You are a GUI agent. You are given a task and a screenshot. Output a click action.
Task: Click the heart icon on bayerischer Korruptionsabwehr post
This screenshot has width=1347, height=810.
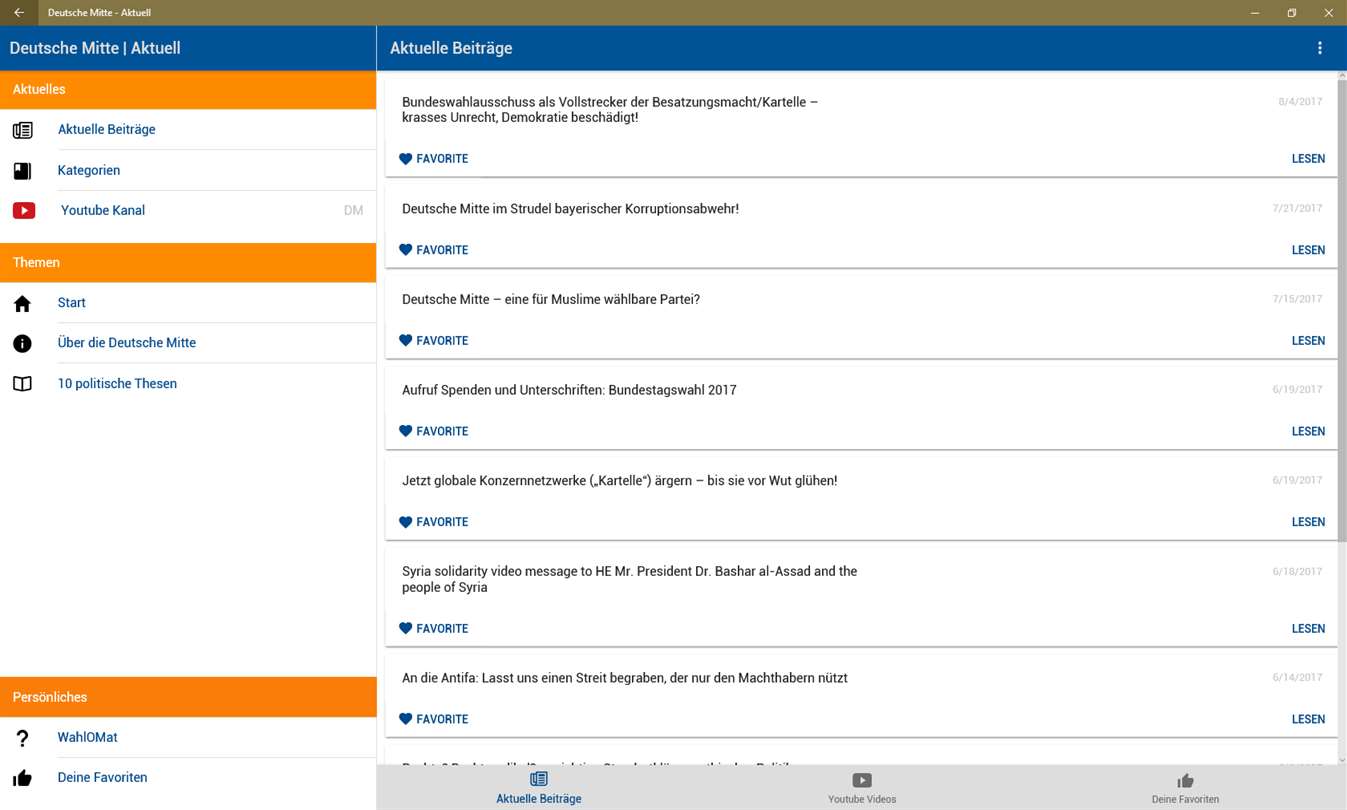tap(405, 250)
